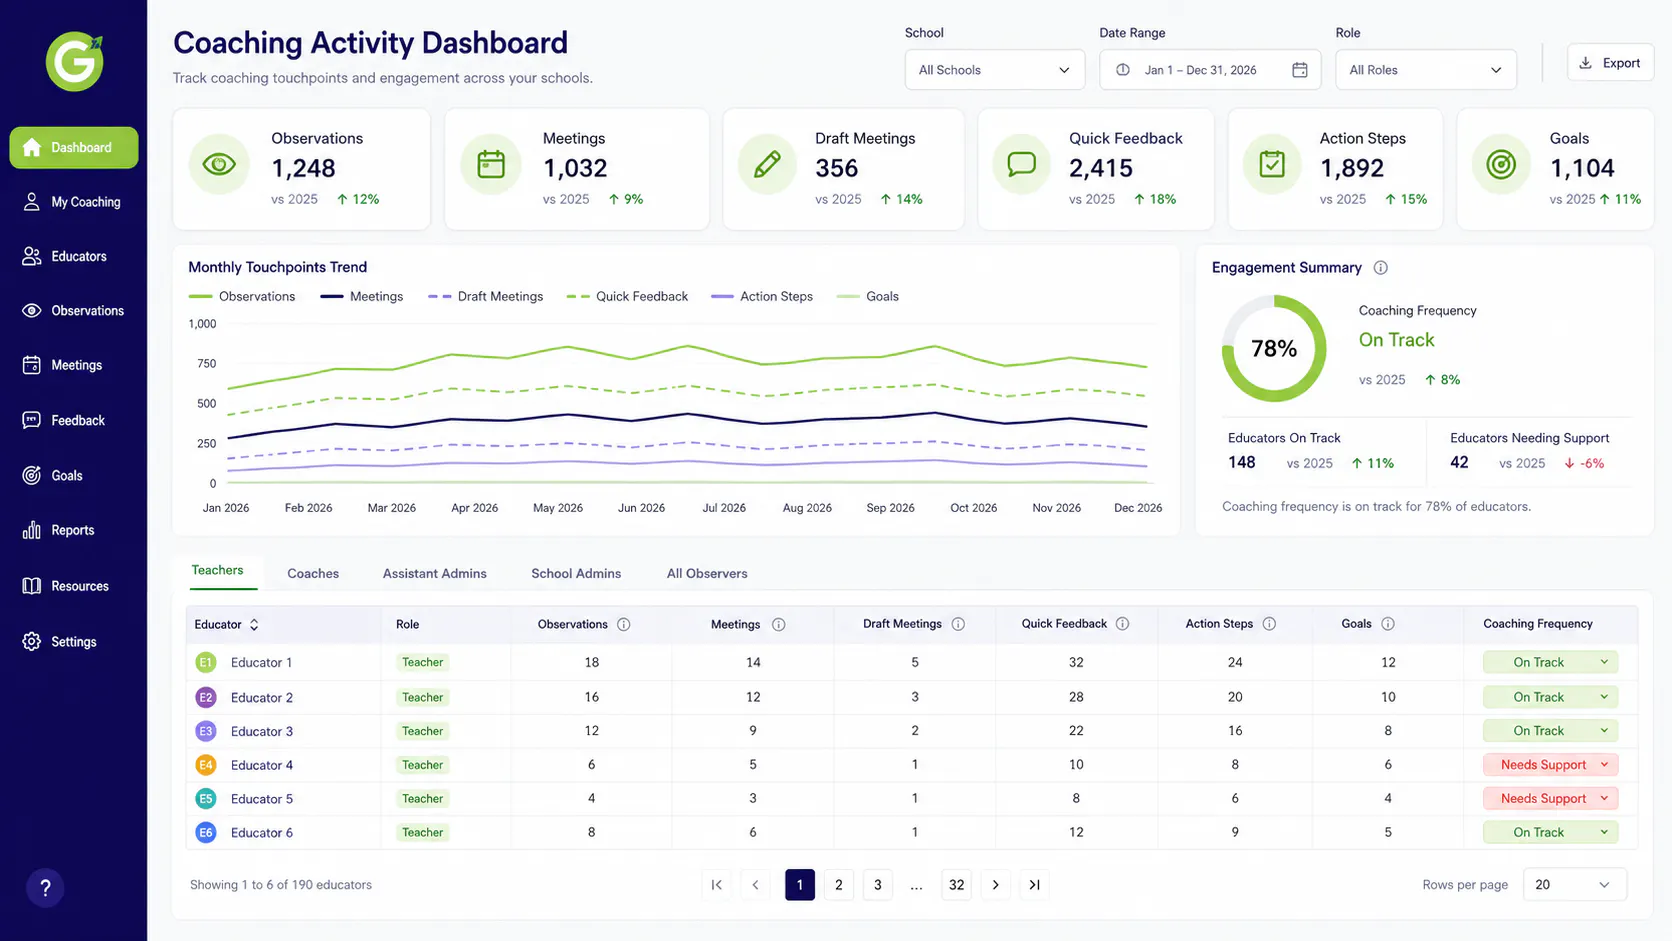Click the Dashboard item in sidebar
1672x941 pixels.
pos(74,147)
